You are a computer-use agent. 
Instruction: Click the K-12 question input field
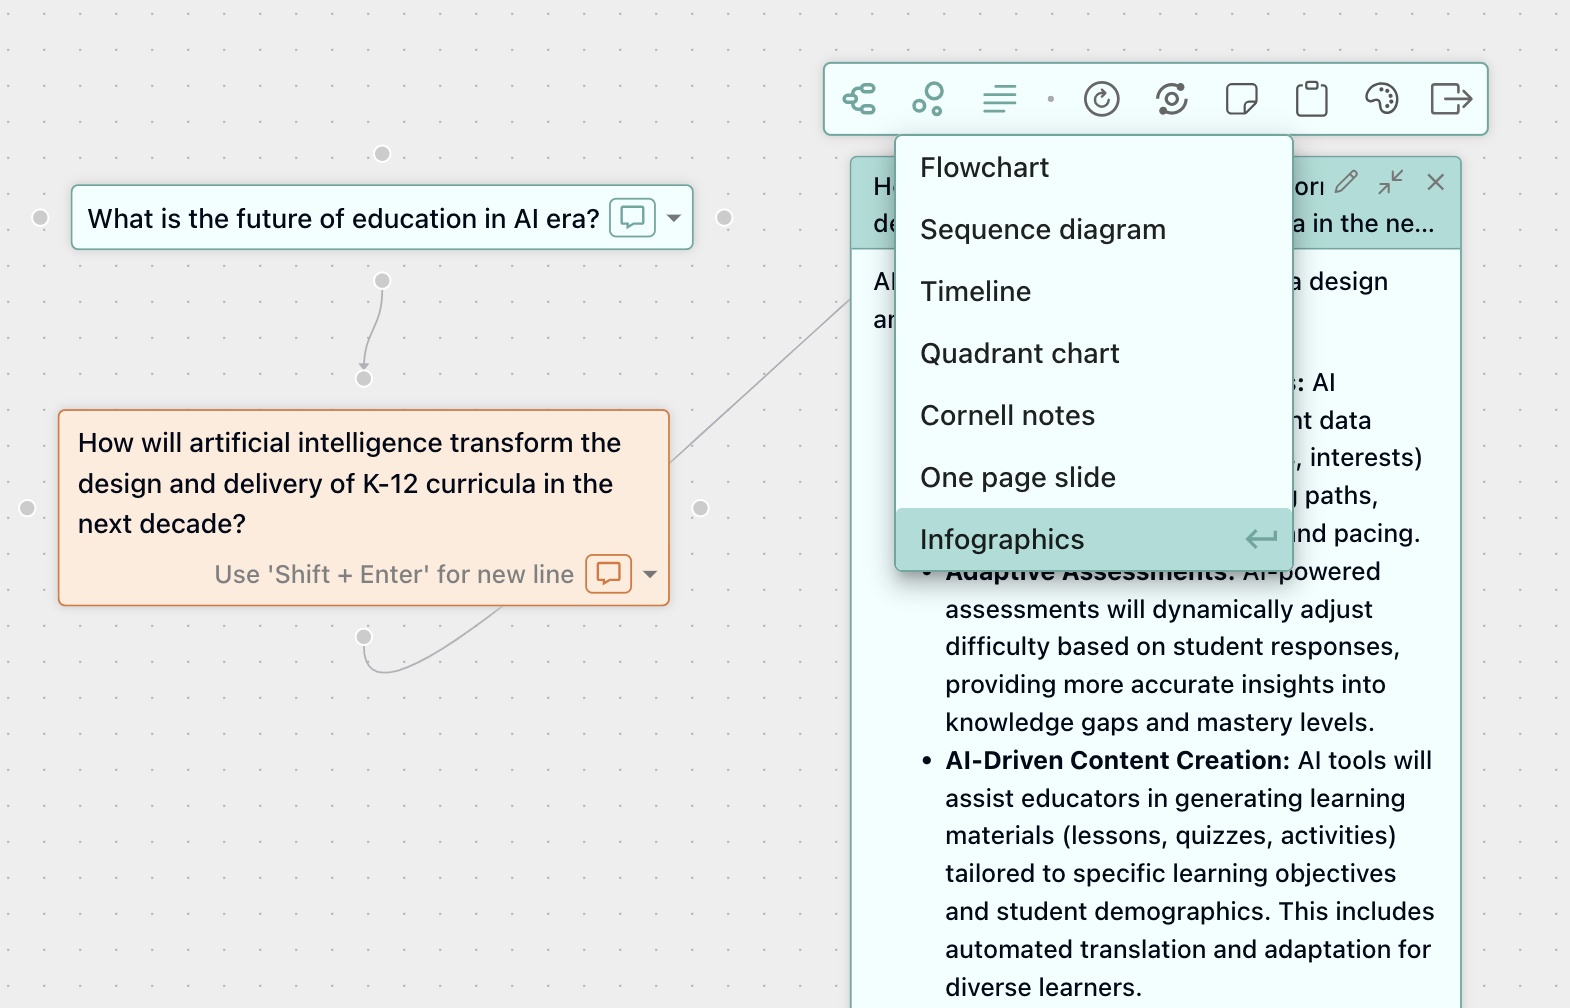[x=350, y=483]
